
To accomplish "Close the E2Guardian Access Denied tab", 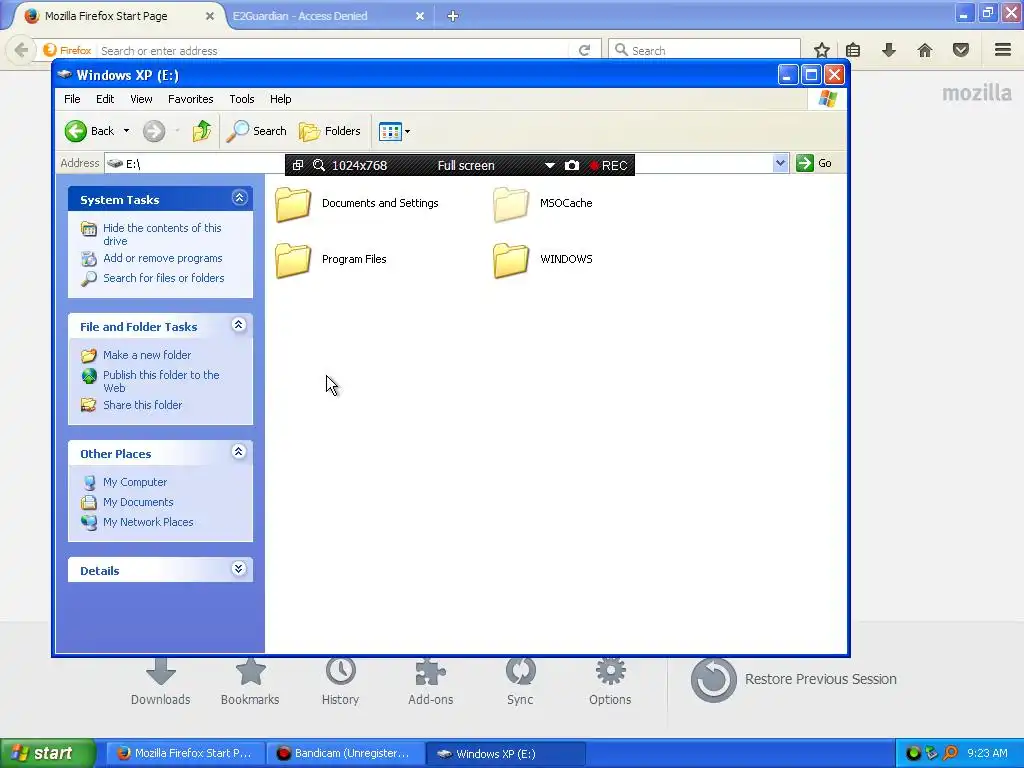I will coord(420,16).
